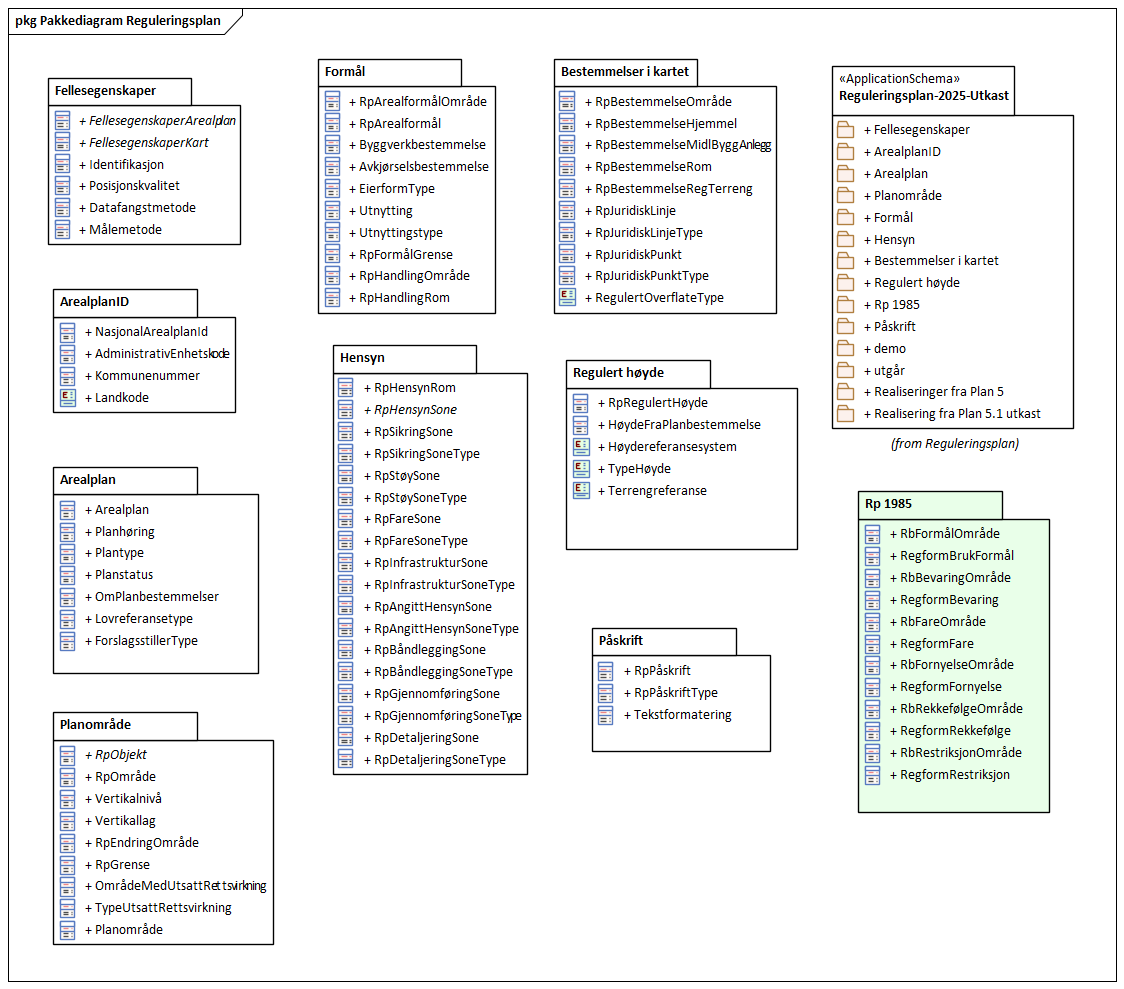Select the enumeration icon next to Terrengreferanse

click(x=581, y=490)
